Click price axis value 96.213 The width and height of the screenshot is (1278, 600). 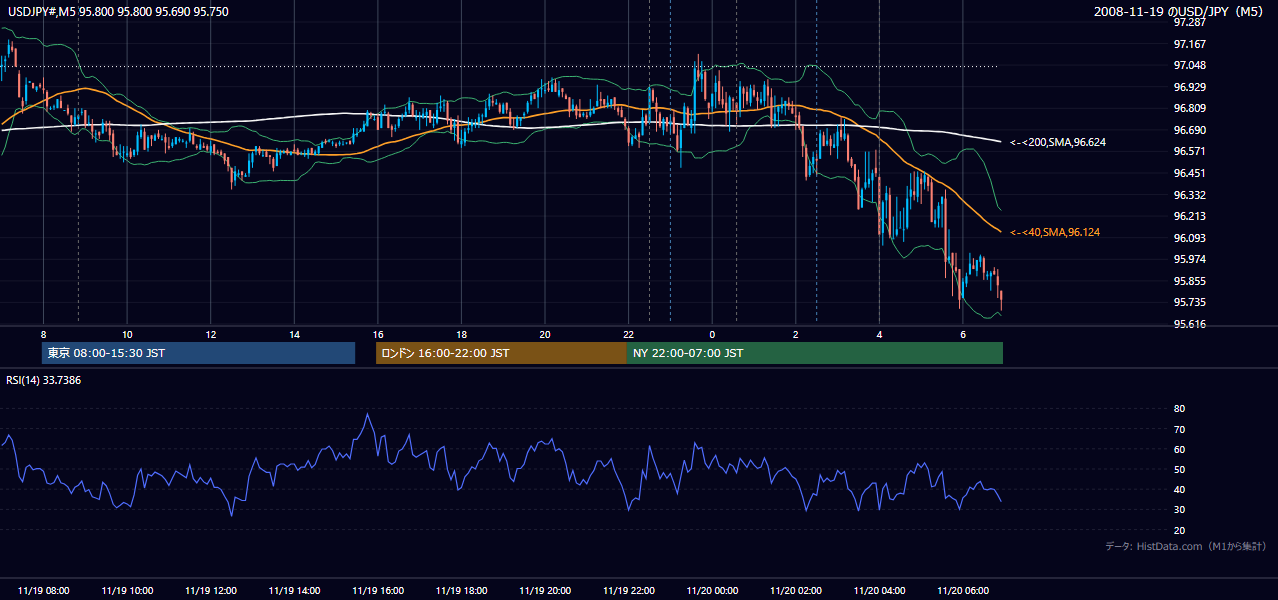click(1189, 216)
